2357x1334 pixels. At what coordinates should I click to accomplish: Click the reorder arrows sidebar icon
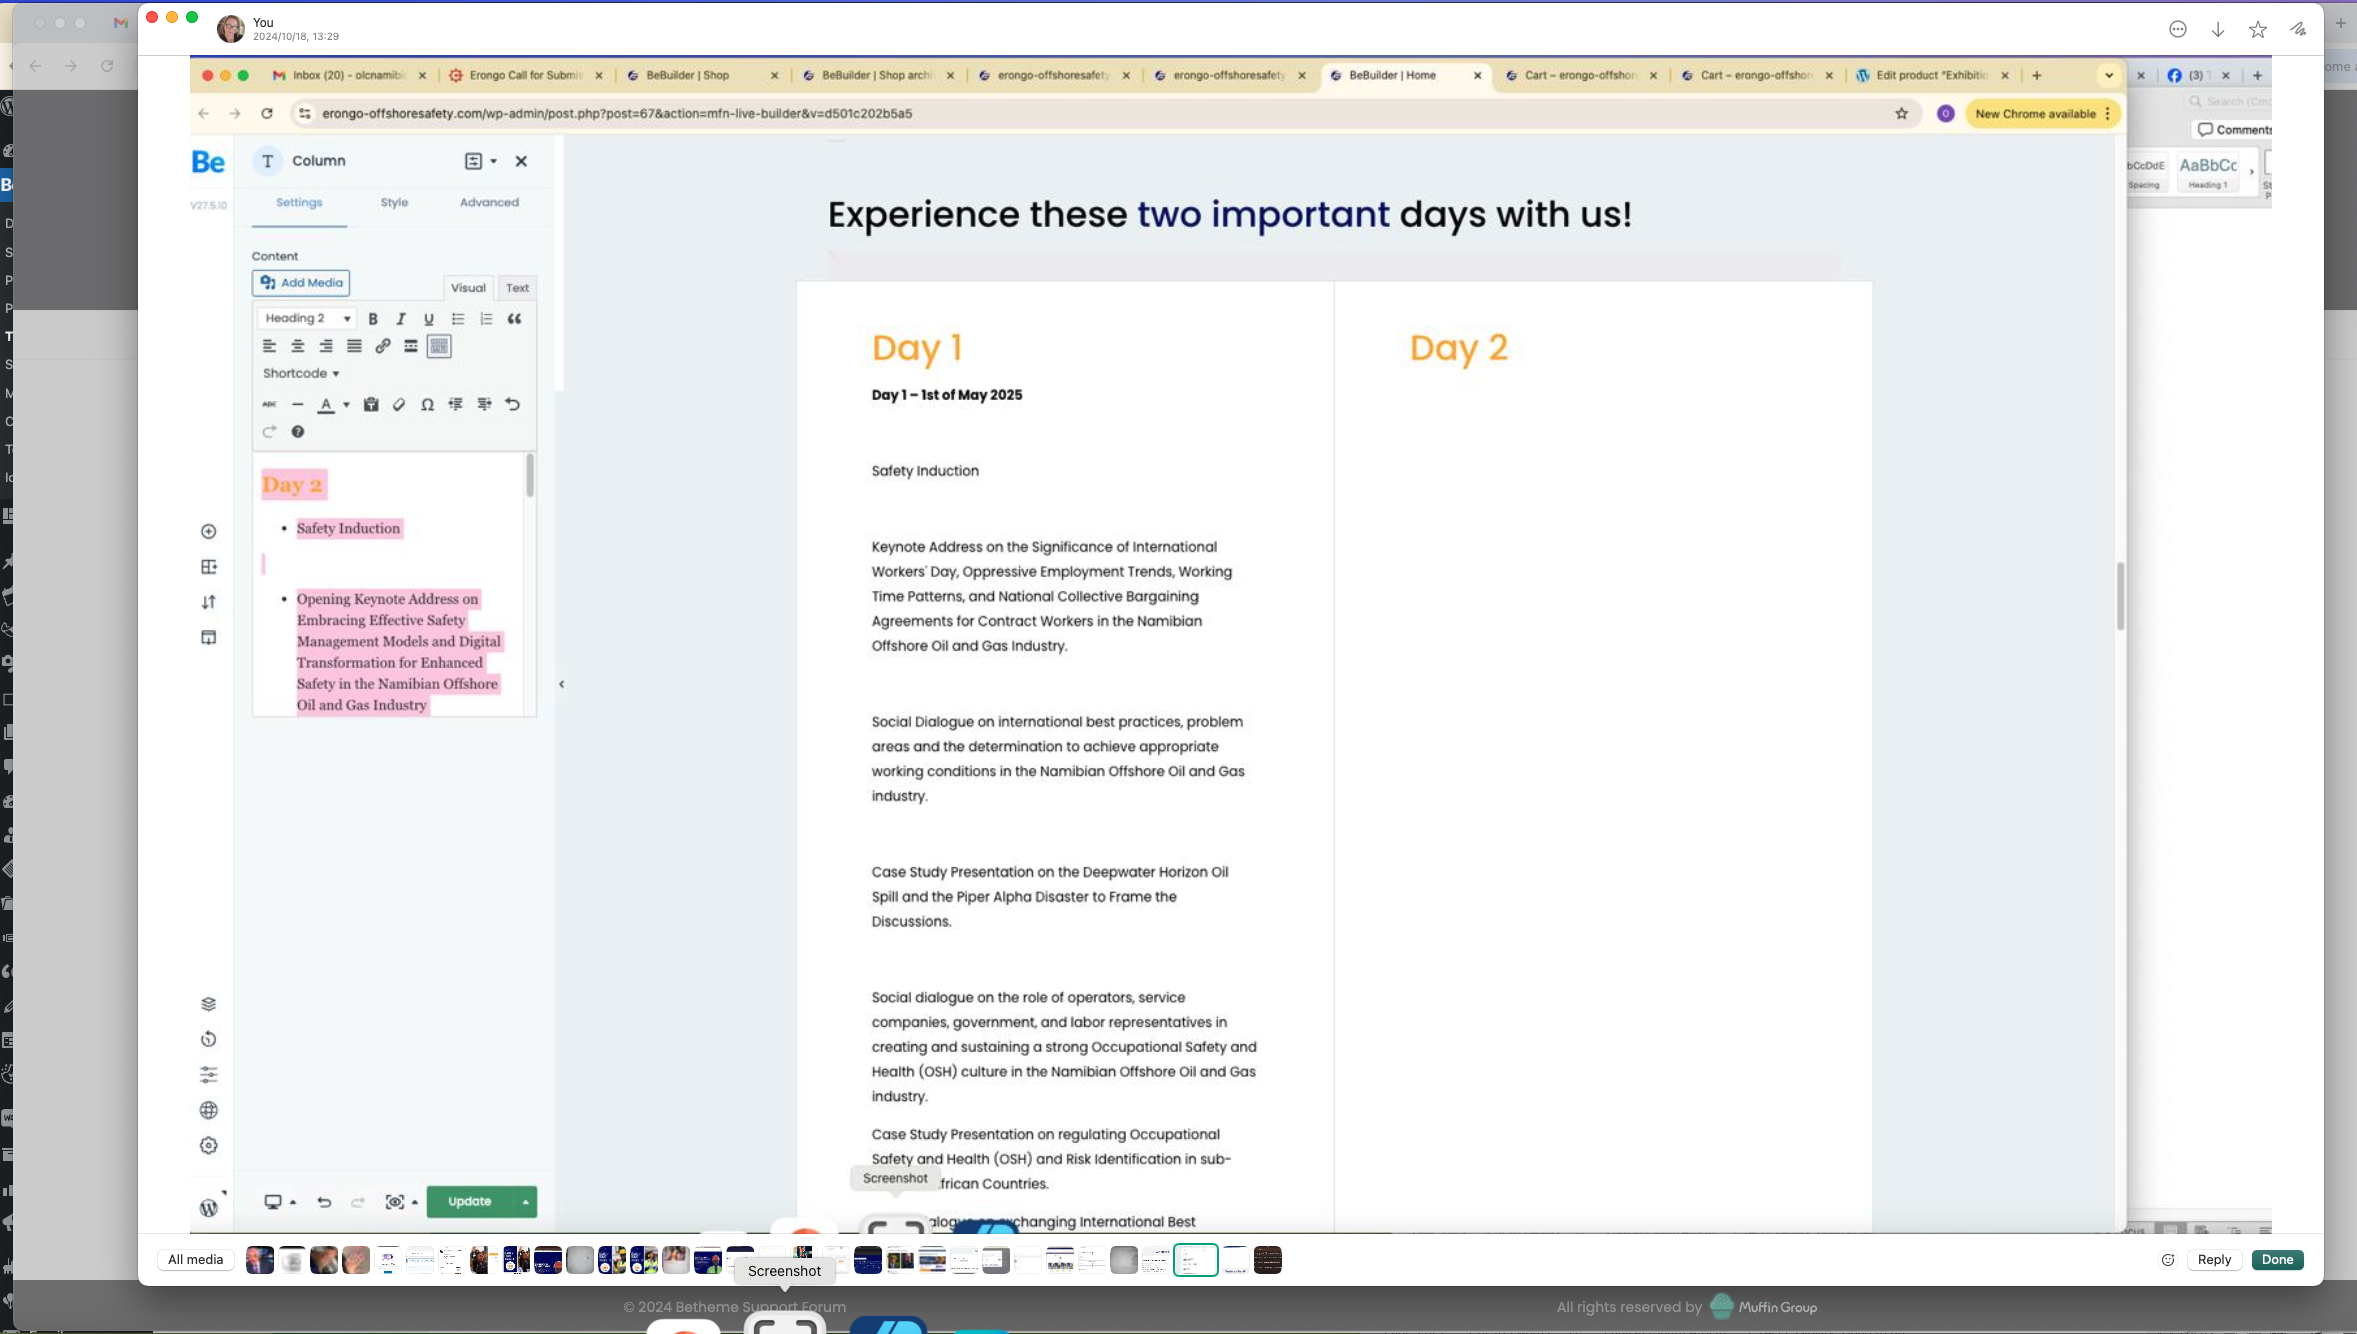pos(208,602)
